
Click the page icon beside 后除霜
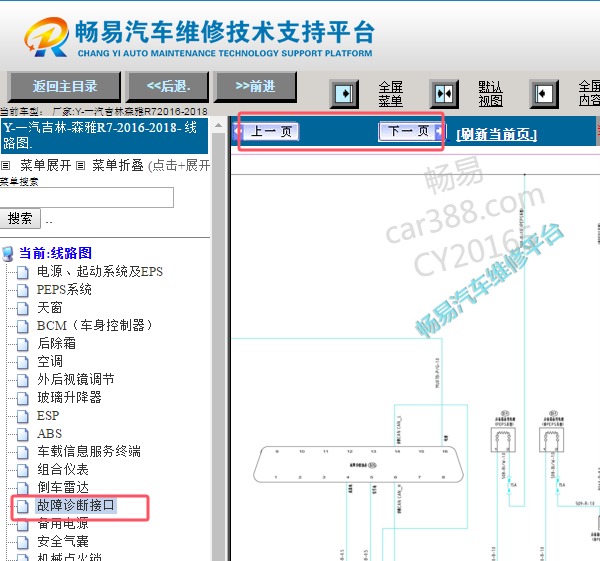[23, 344]
